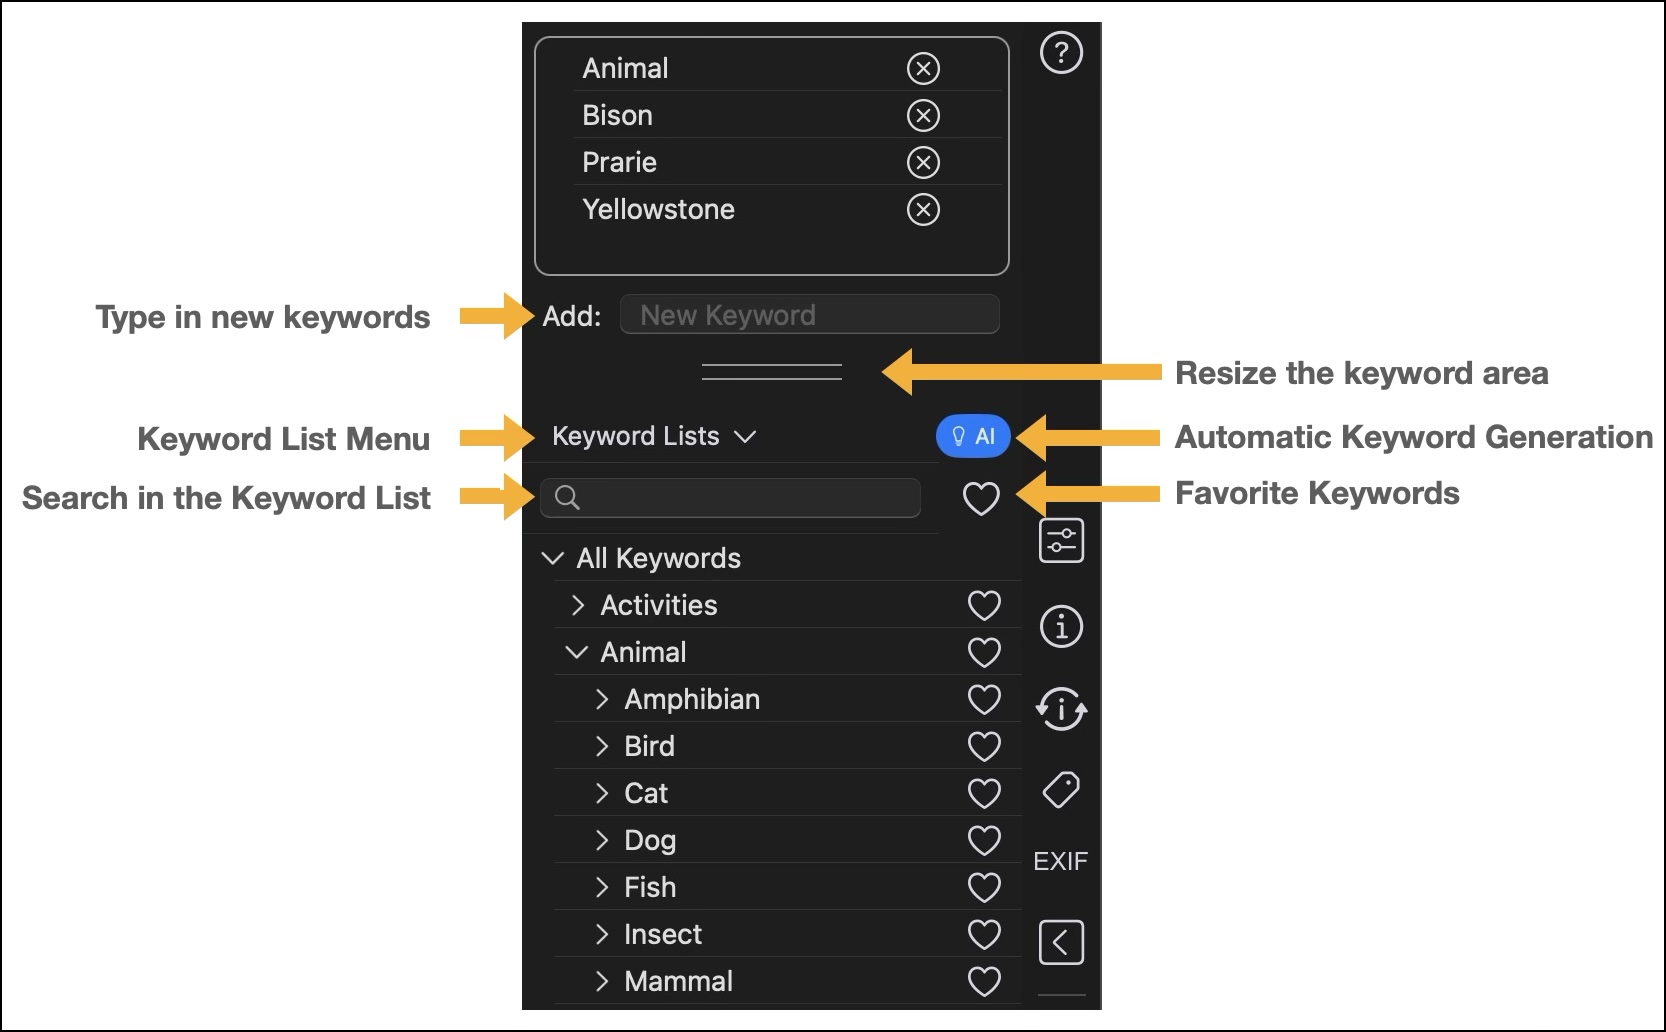This screenshot has height=1032, width=1666.
Task: Generate keywords with the AI button
Action: point(973,436)
